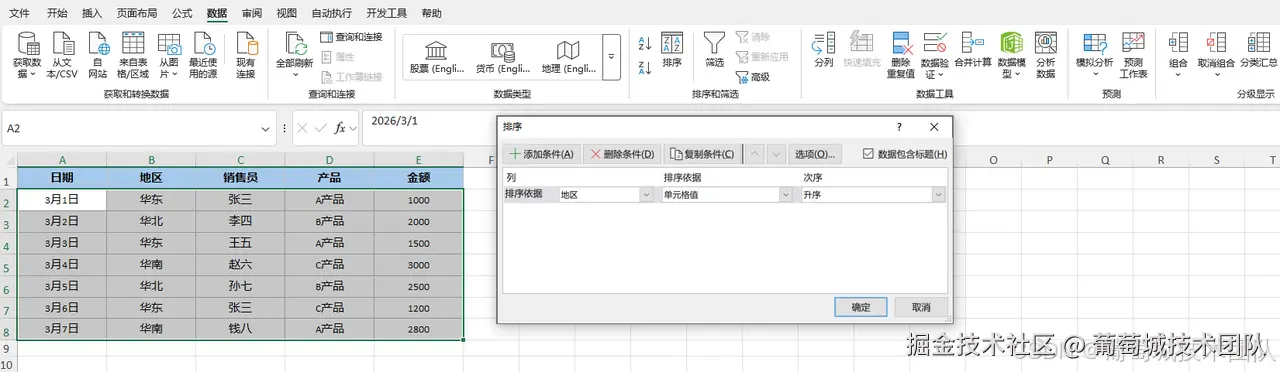
Task: Open the 公式 ribbon tab
Action: point(182,13)
